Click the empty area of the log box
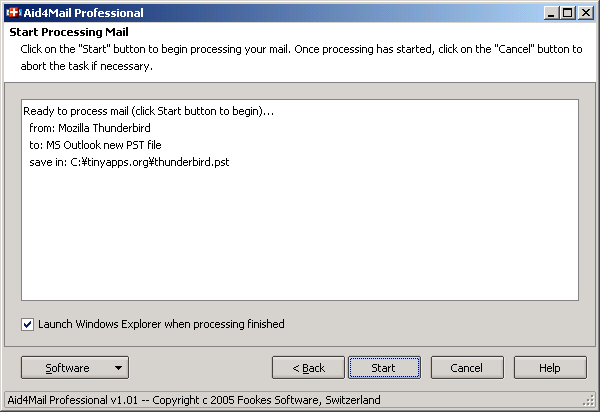 (x=300, y=240)
